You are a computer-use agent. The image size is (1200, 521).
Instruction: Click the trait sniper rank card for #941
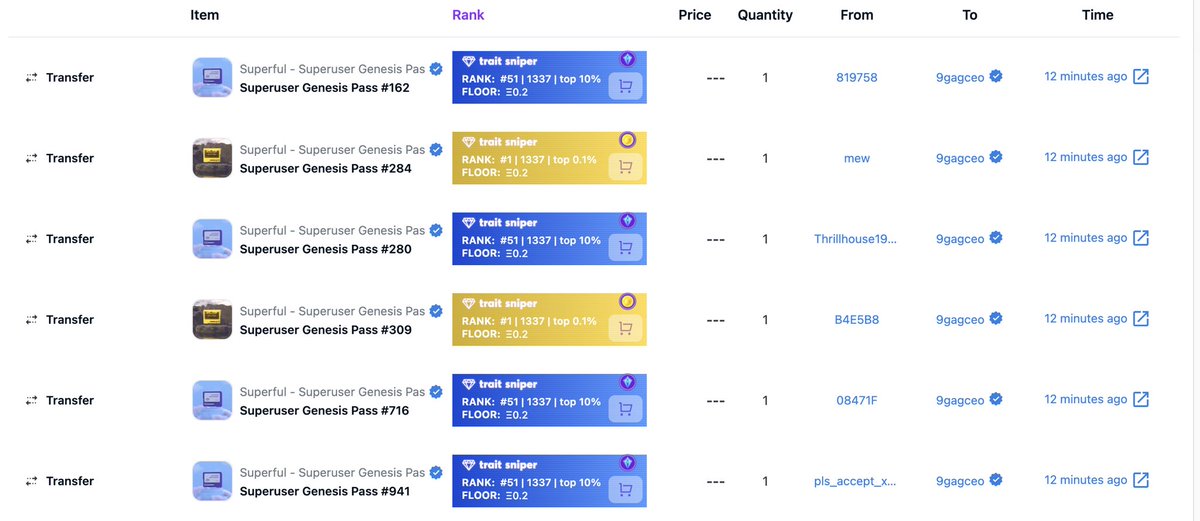[549, 481]
